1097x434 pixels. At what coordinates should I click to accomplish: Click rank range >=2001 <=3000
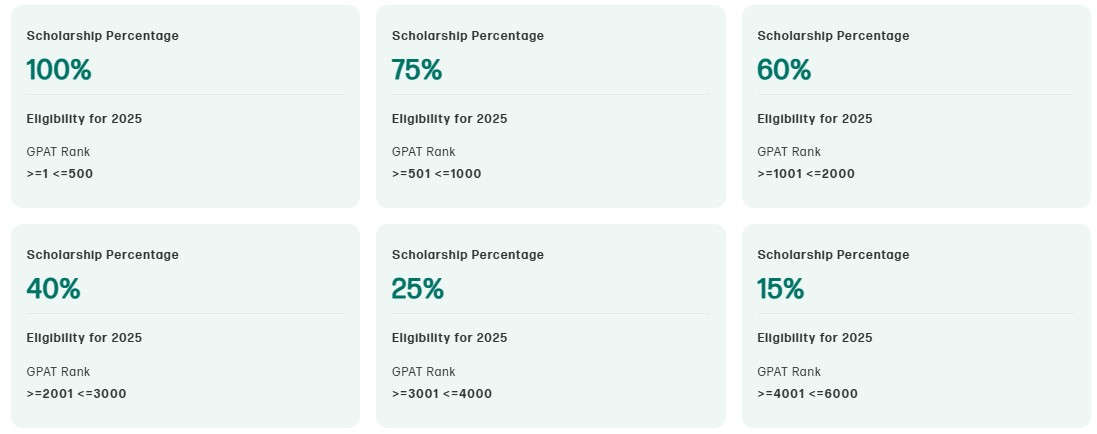76,393
